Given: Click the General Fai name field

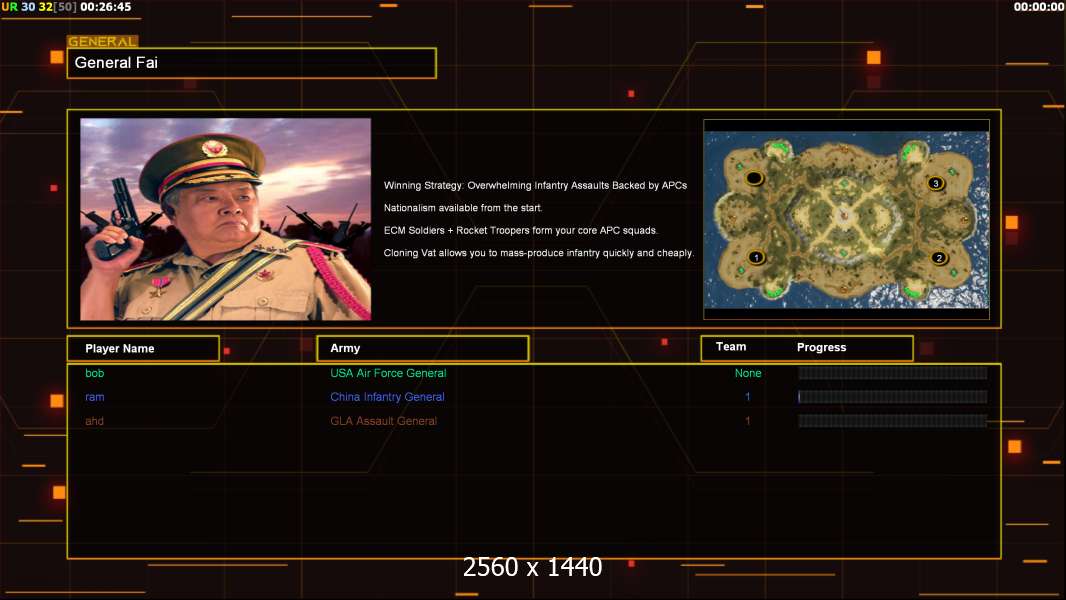Looking at the screenshot, I should [x=252, y=63].
